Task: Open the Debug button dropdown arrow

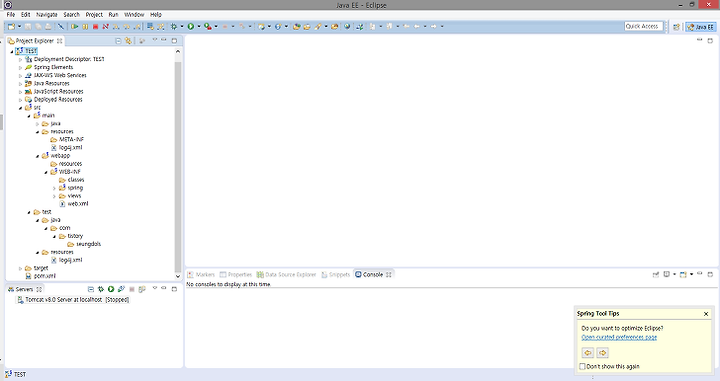Action: (182, 27)
